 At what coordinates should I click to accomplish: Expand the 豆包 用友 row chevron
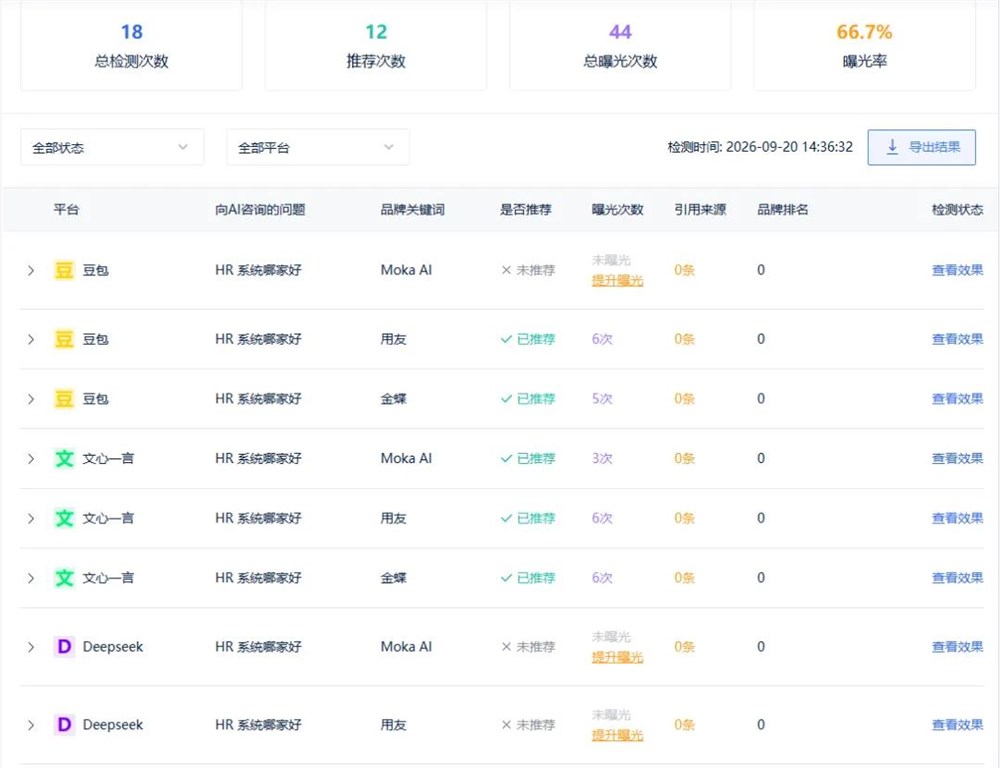[31, 339]
